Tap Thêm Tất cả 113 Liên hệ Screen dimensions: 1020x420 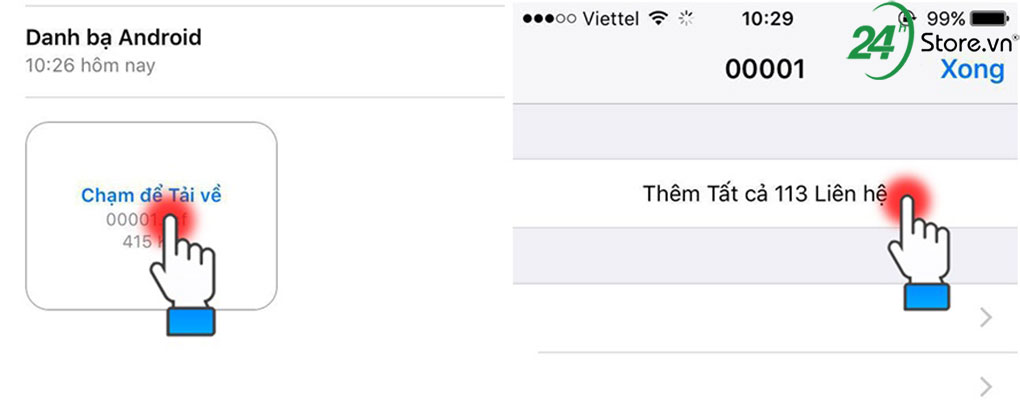click(764, 193)
